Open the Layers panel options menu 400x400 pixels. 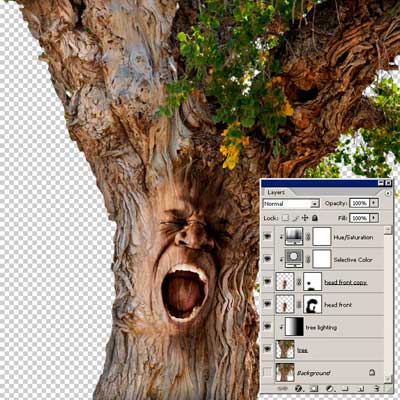pyautogui.click(x=388, y=193)
